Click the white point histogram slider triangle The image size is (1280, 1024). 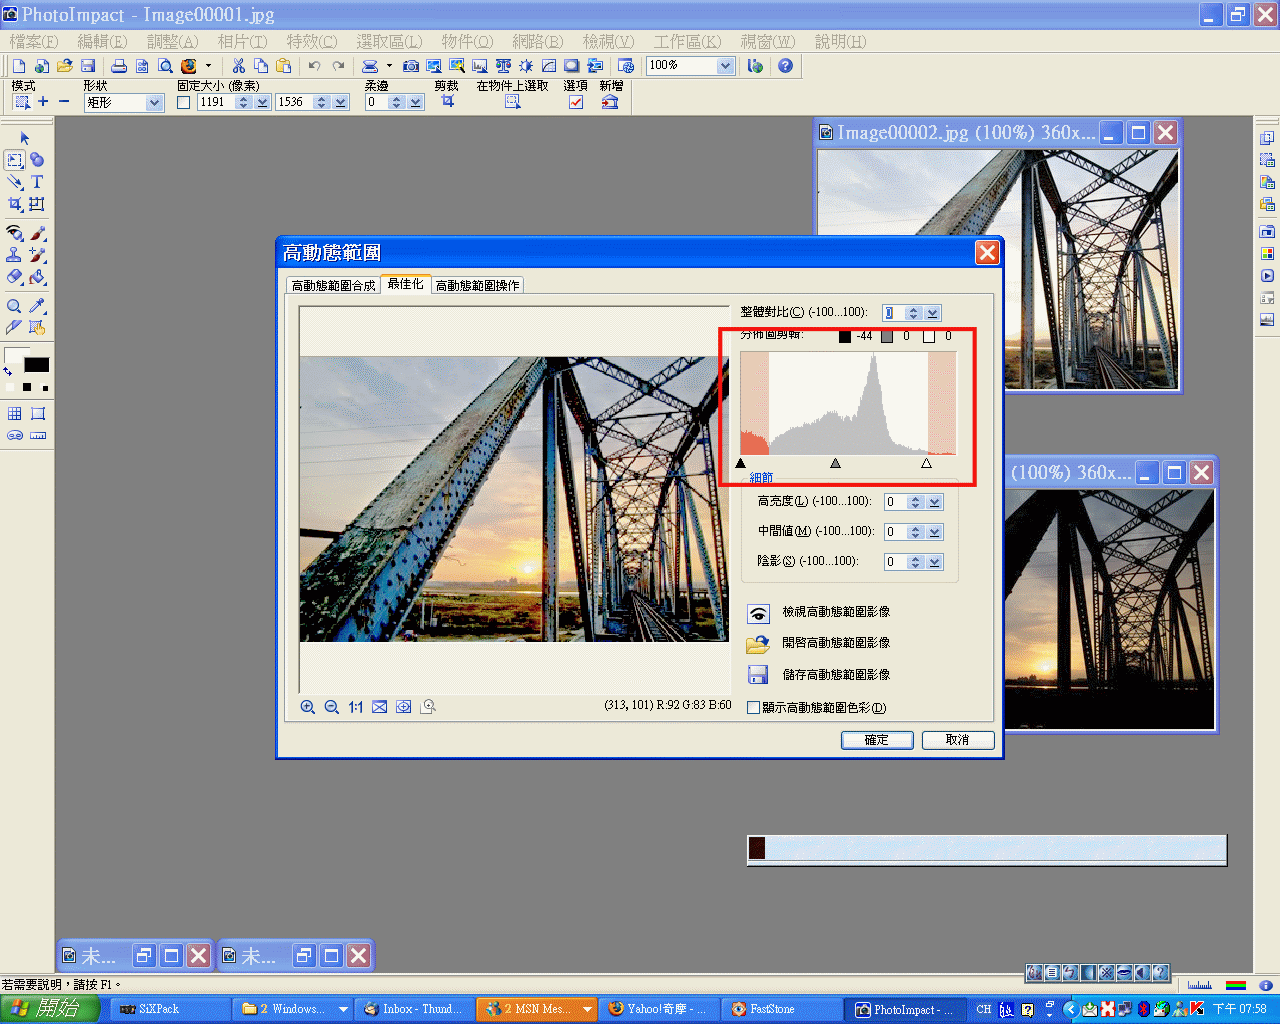[x=926, y=463]
